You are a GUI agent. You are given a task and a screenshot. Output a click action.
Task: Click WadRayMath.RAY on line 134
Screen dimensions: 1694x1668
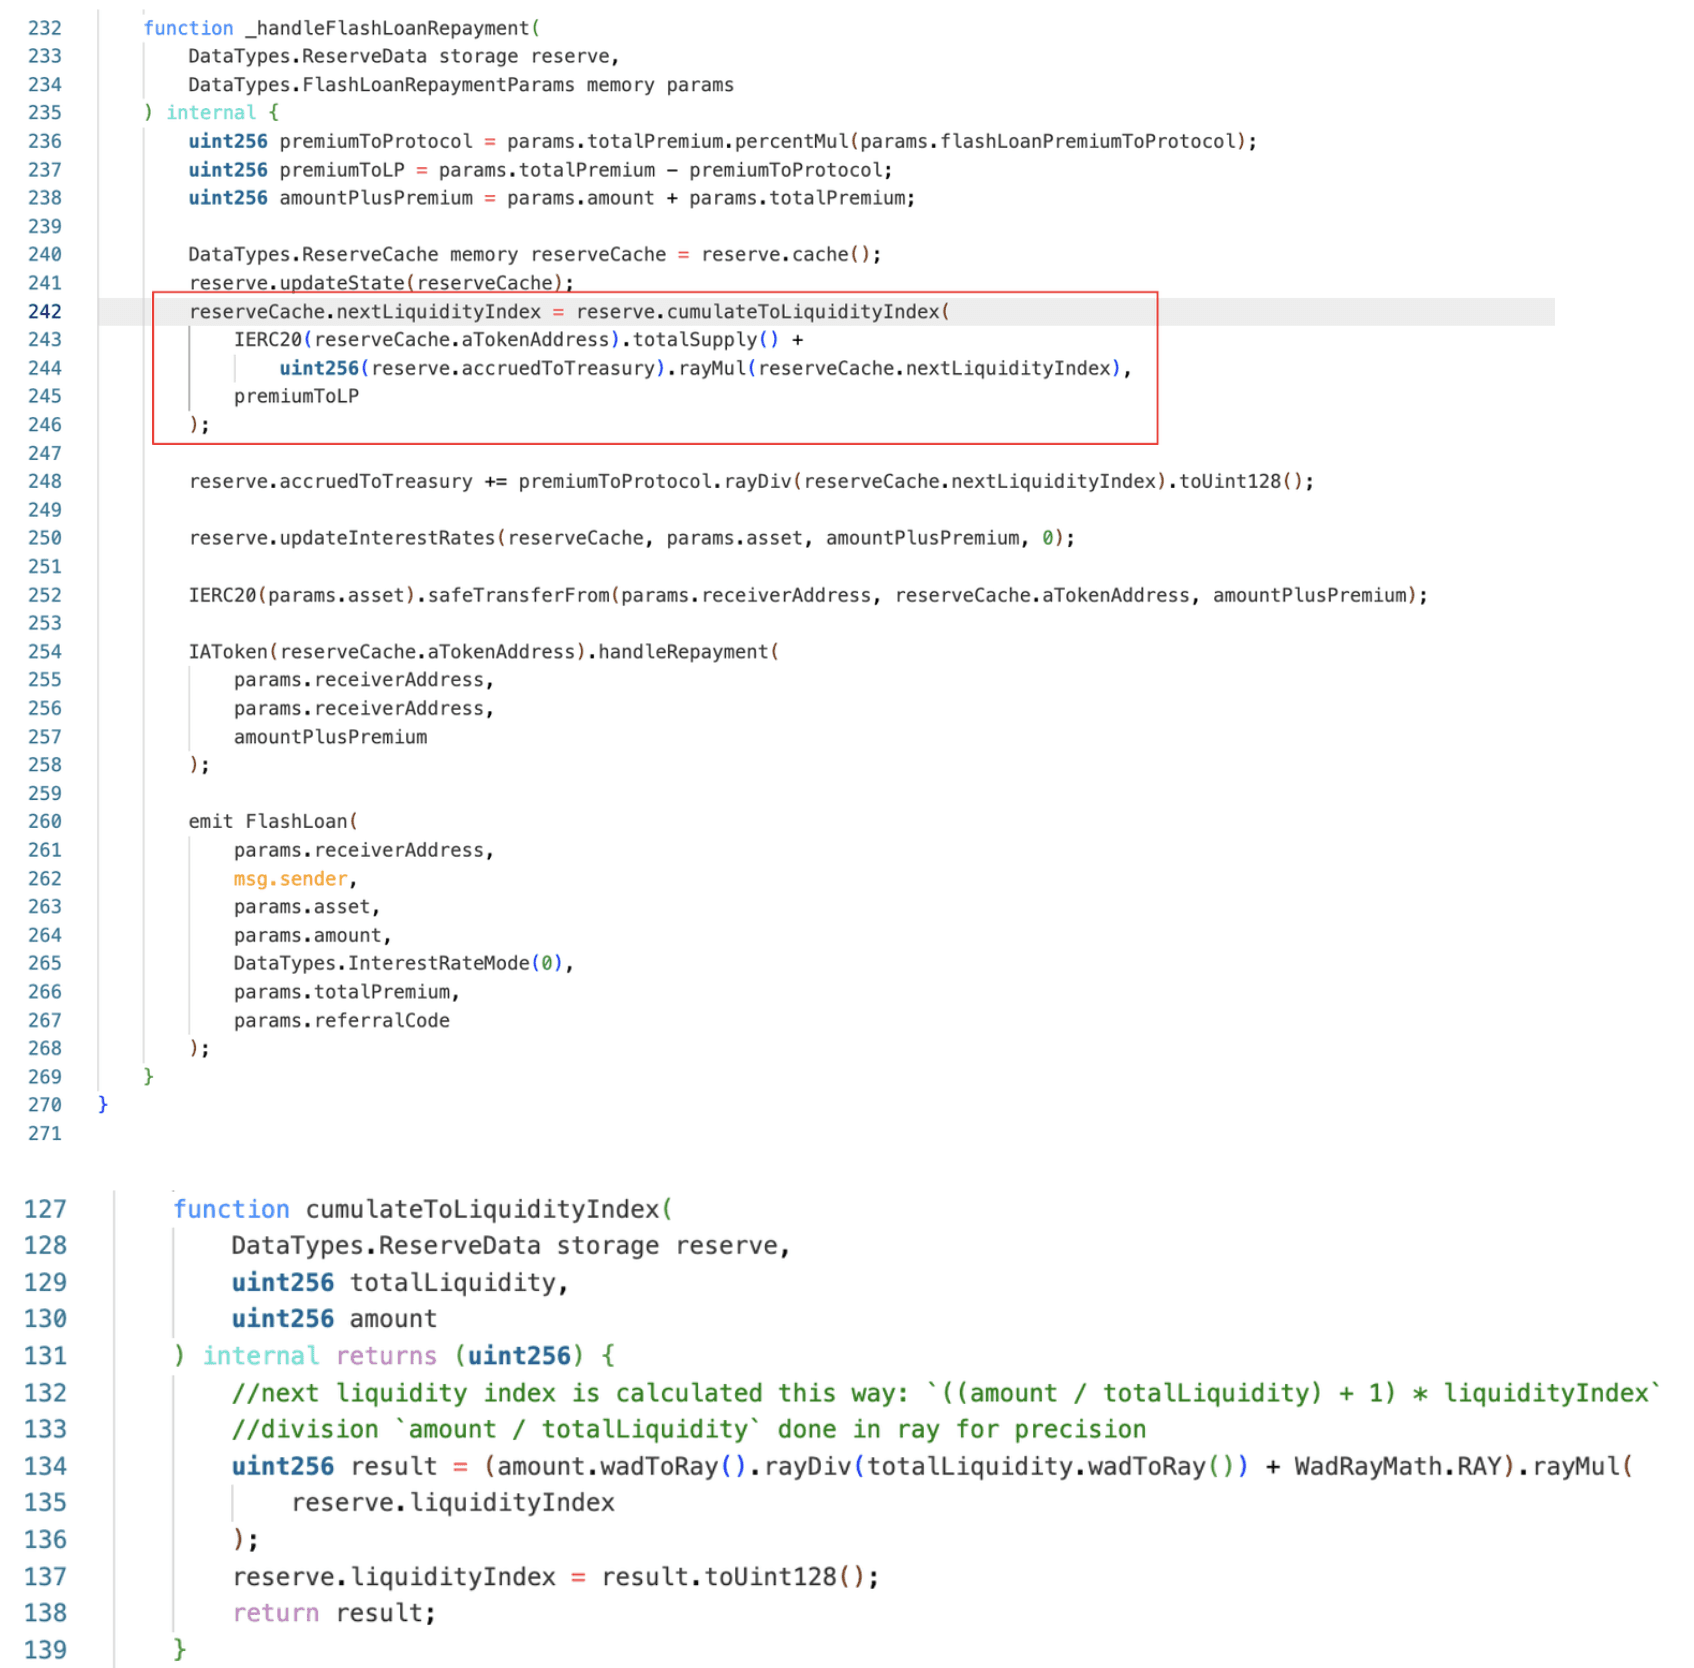point(1397,1466)
